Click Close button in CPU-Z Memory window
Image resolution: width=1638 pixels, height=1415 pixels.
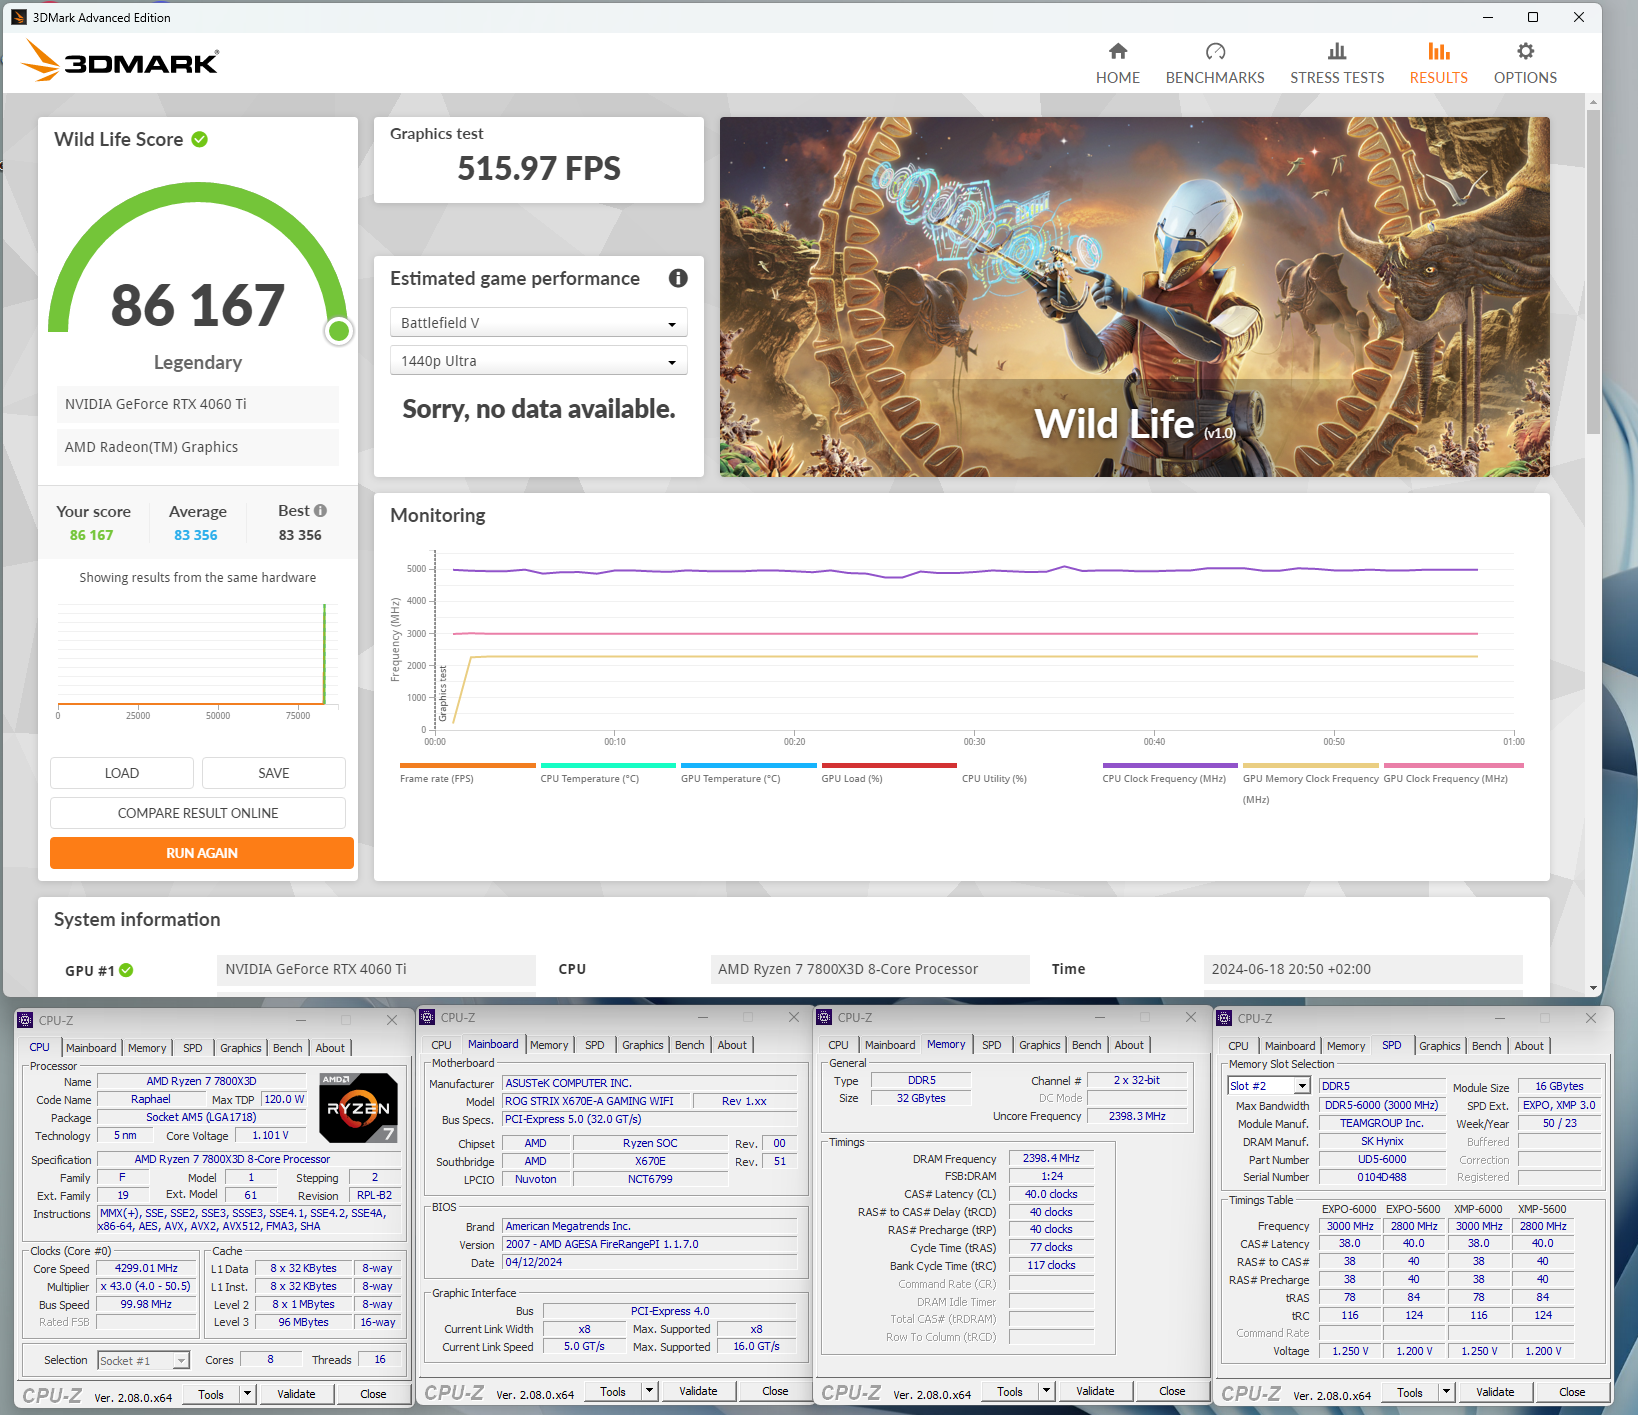(x=1172, y=1391)
